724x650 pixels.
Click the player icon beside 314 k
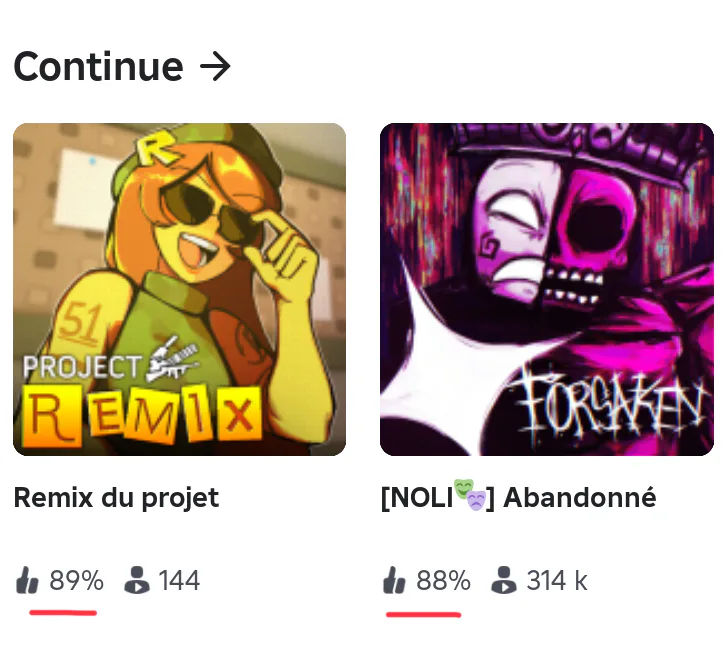pos(504,580)
